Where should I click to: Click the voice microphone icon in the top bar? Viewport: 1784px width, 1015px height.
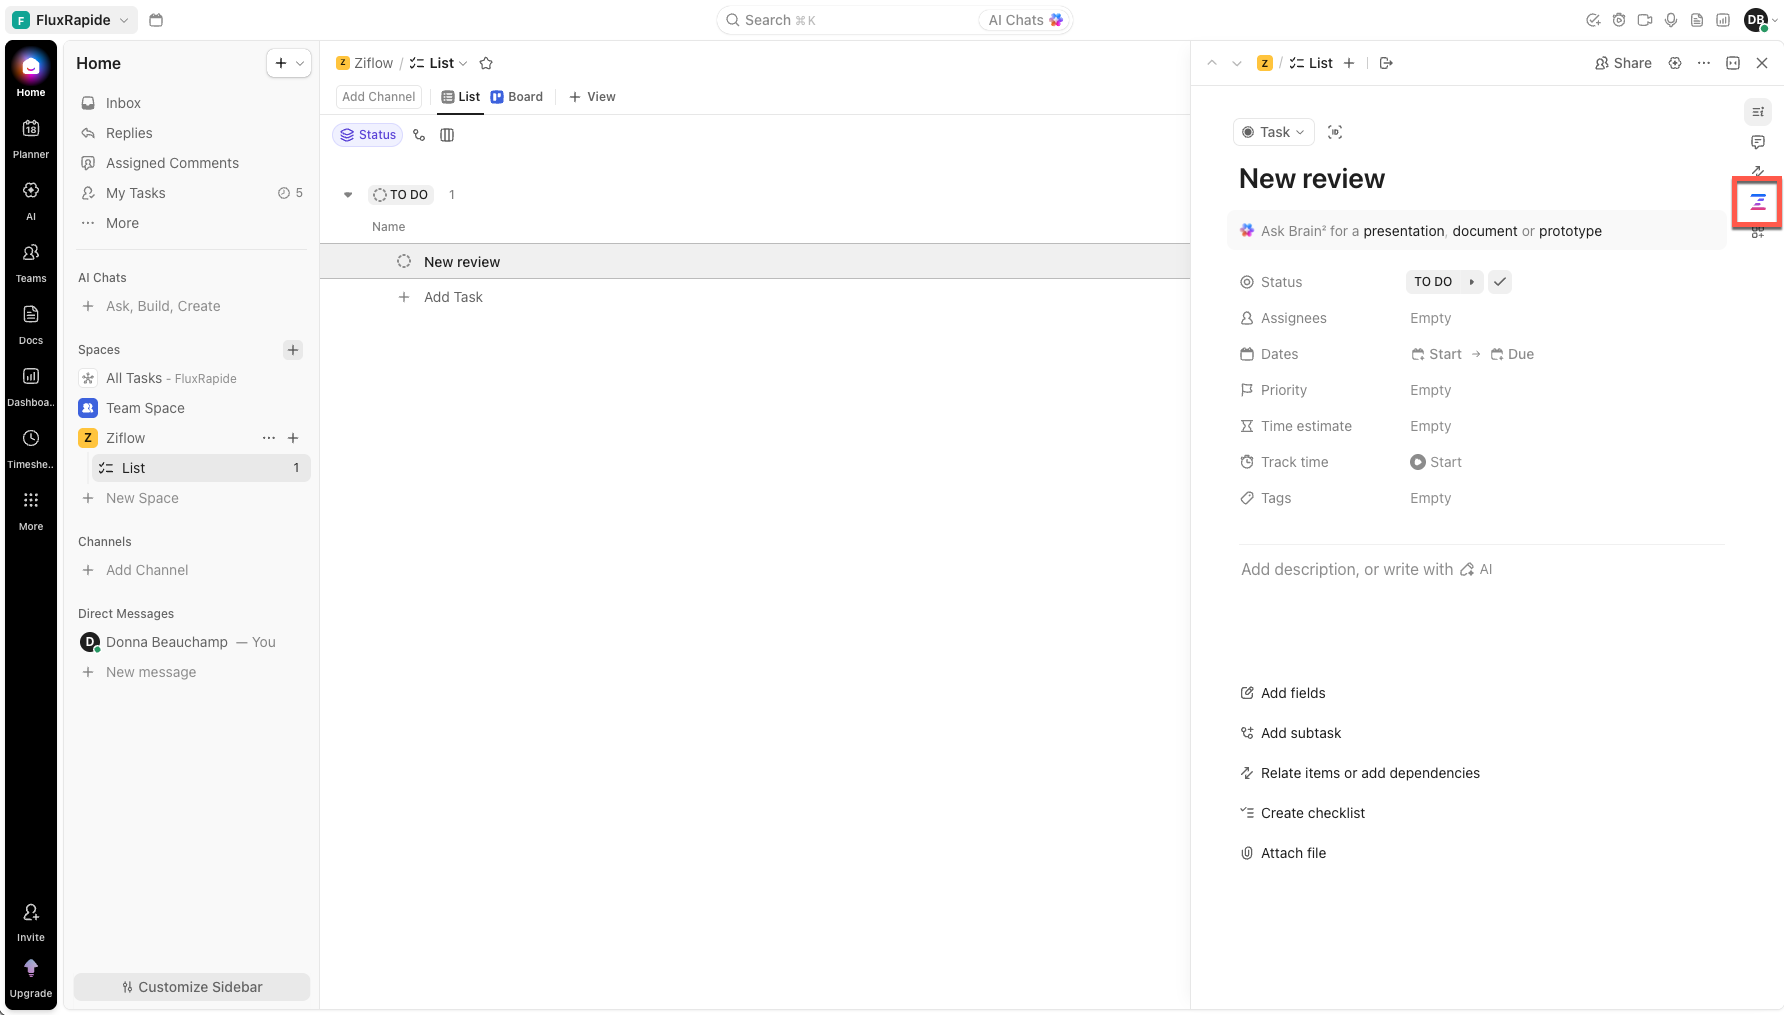1671,20
